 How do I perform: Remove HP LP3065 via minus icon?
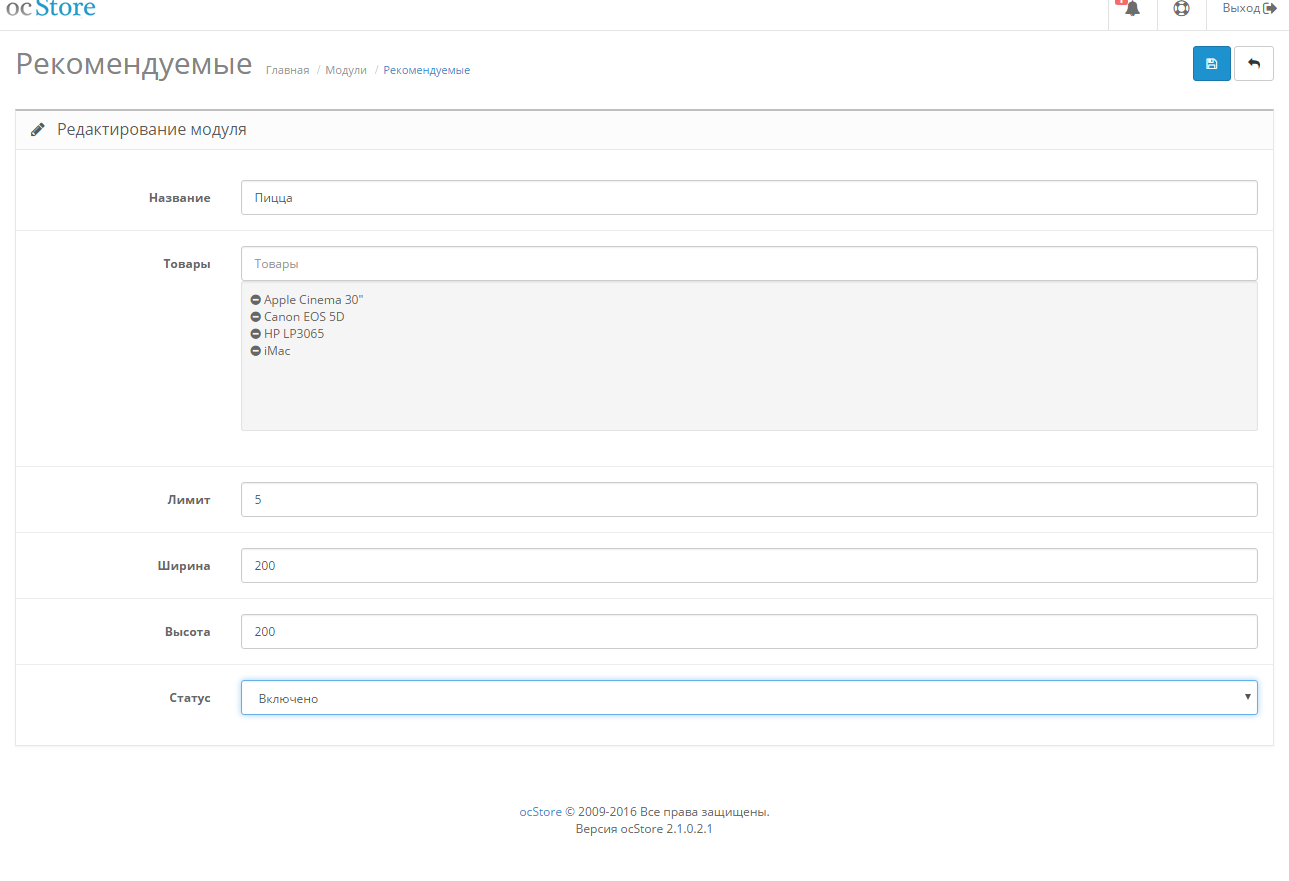point(256,334)
